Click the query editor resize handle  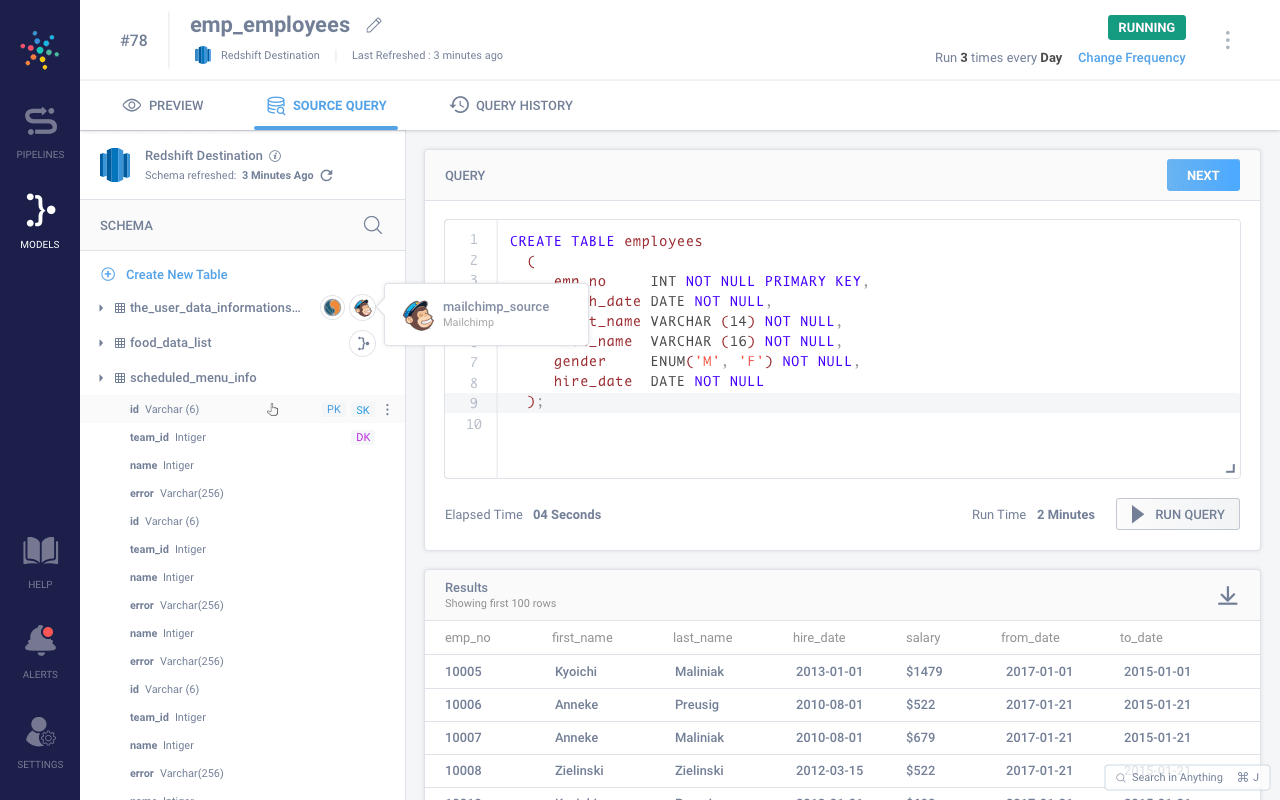1231,468
